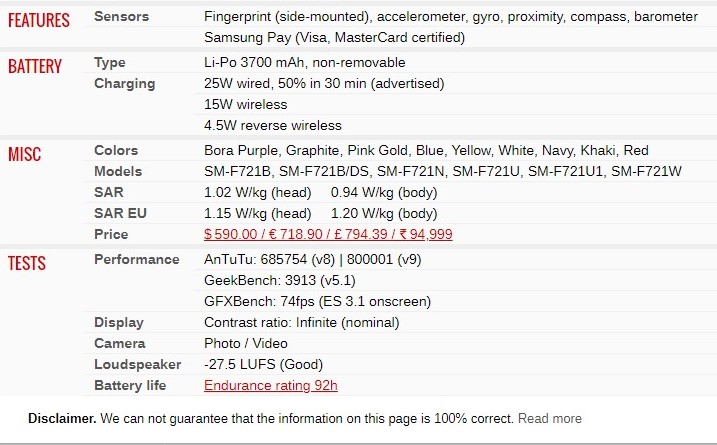
Task: Click the Loudspeaker label
Action: point(138,365)
